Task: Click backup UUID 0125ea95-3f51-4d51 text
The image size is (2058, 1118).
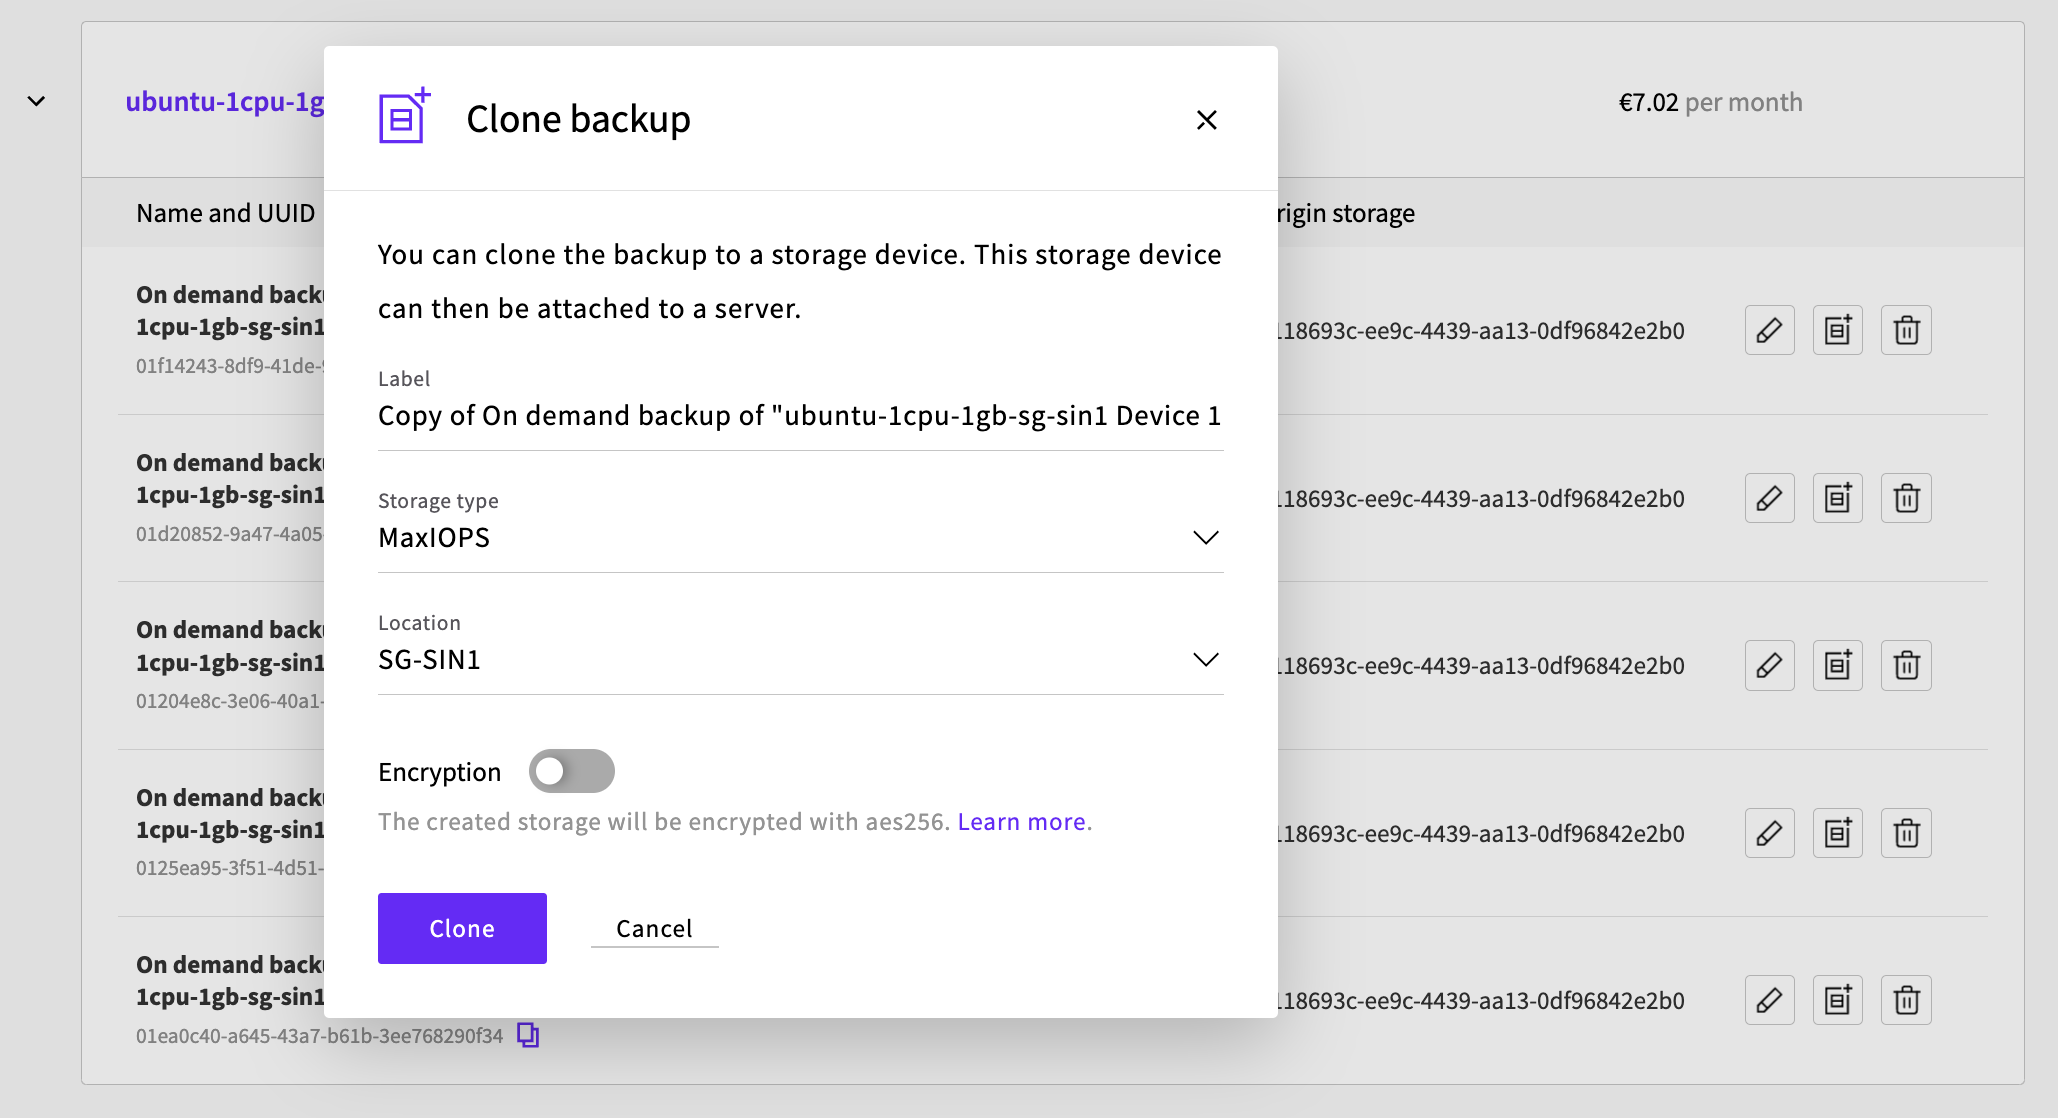Action: pos(230,868)
